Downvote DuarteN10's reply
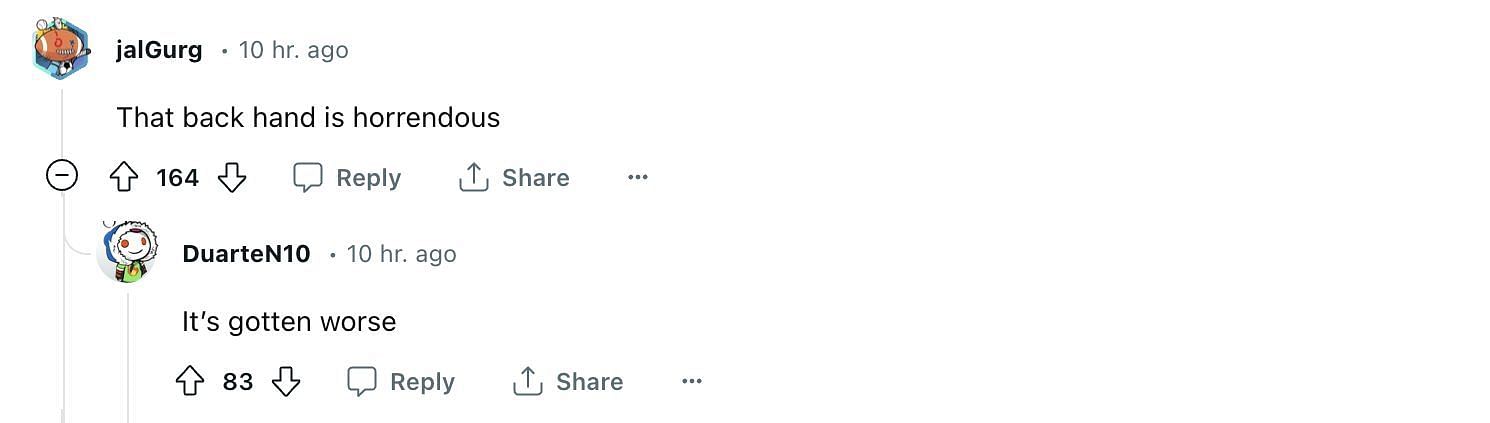The width and height of the screenshot is (1490, 423). pyautogui.click(x=287, y=382)
